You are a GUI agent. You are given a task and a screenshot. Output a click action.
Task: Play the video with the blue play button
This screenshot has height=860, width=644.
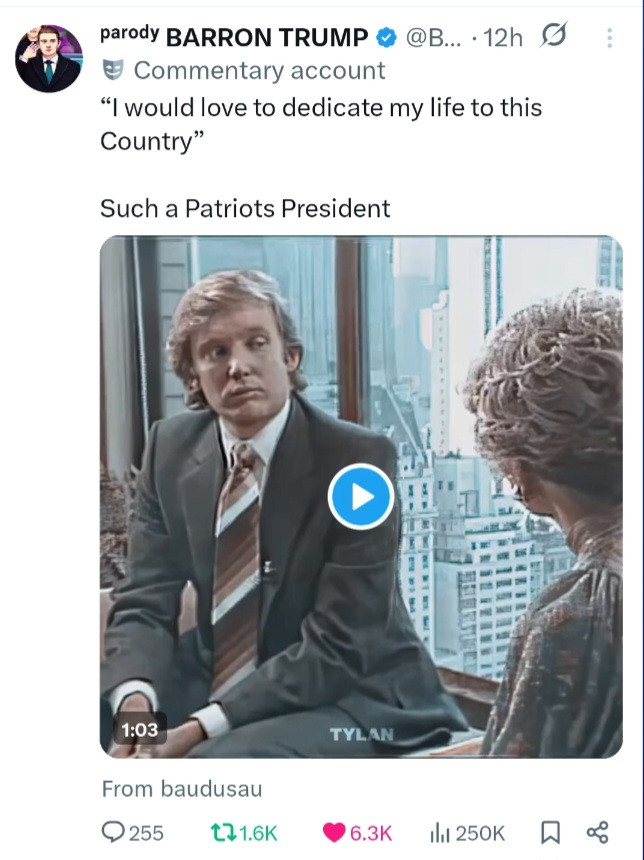(x=361, y=496)
